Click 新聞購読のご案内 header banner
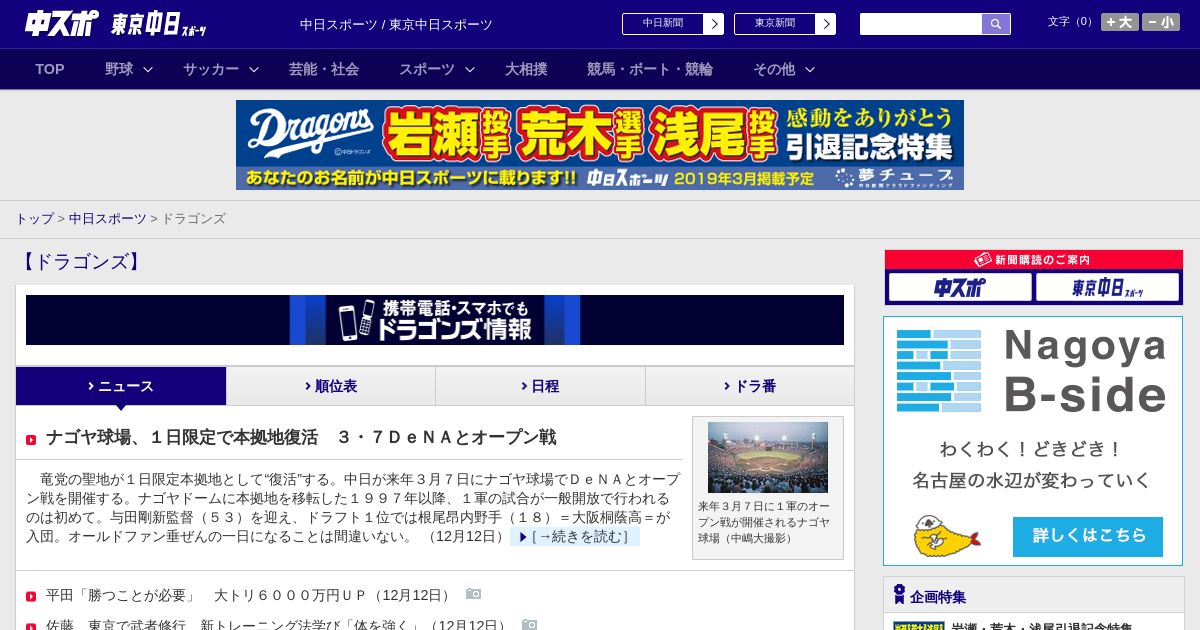1200x630 pixels. click(x=1034, y=259)
